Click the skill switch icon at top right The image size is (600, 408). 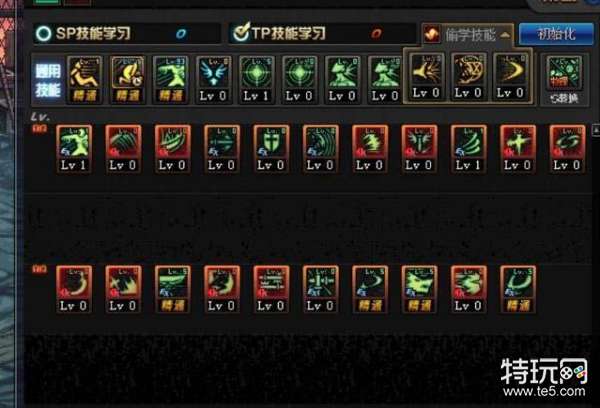(x=564, y=80)
